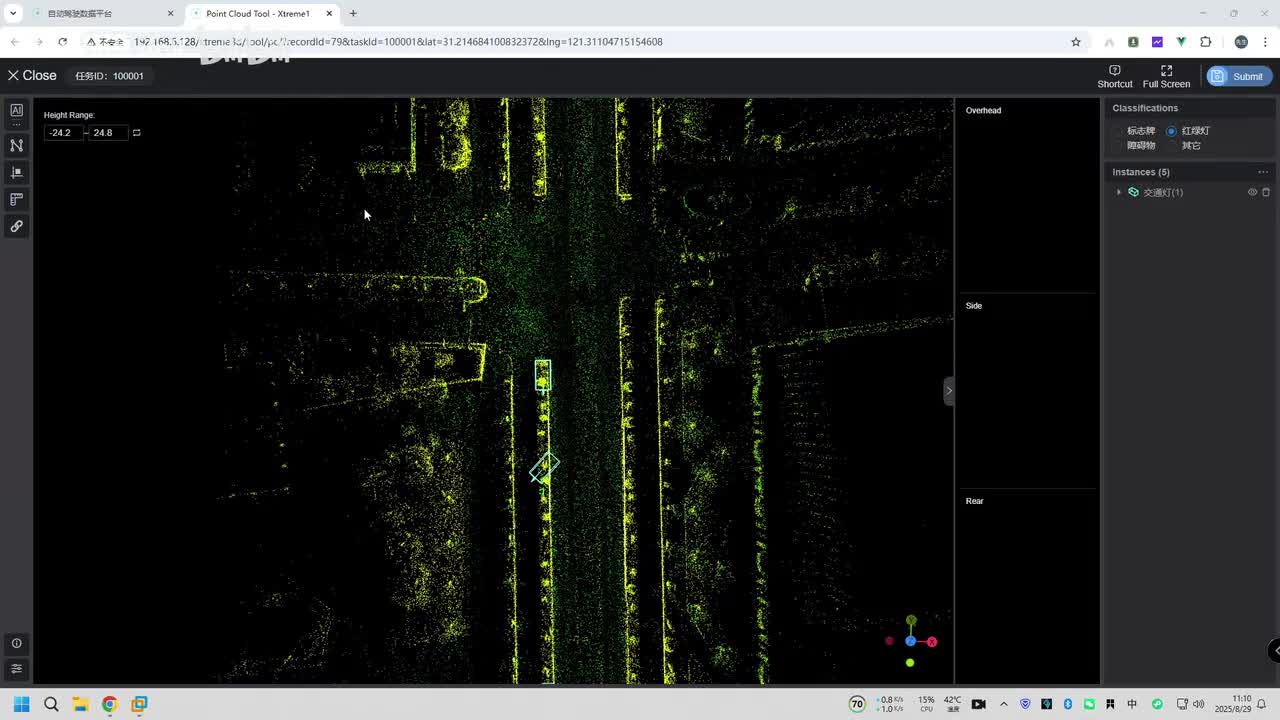Delete the 交通灯 instance group
1280x720 pixels.
[x=1266, y=192]
